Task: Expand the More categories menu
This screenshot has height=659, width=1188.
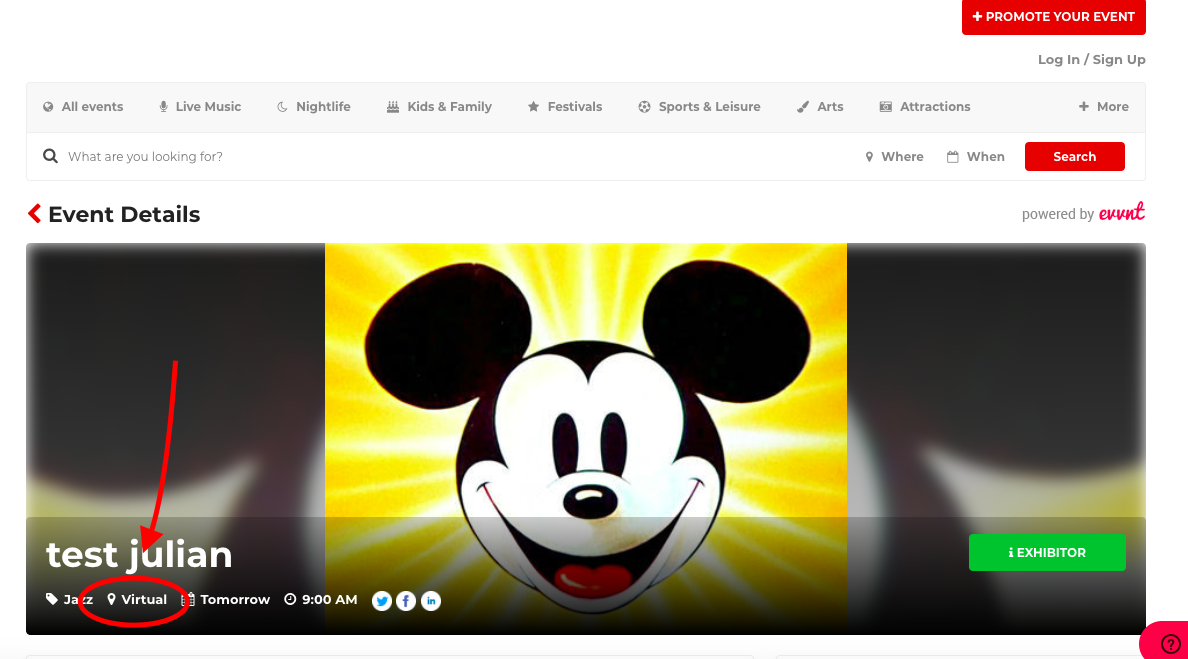Action: [1104, 107]
